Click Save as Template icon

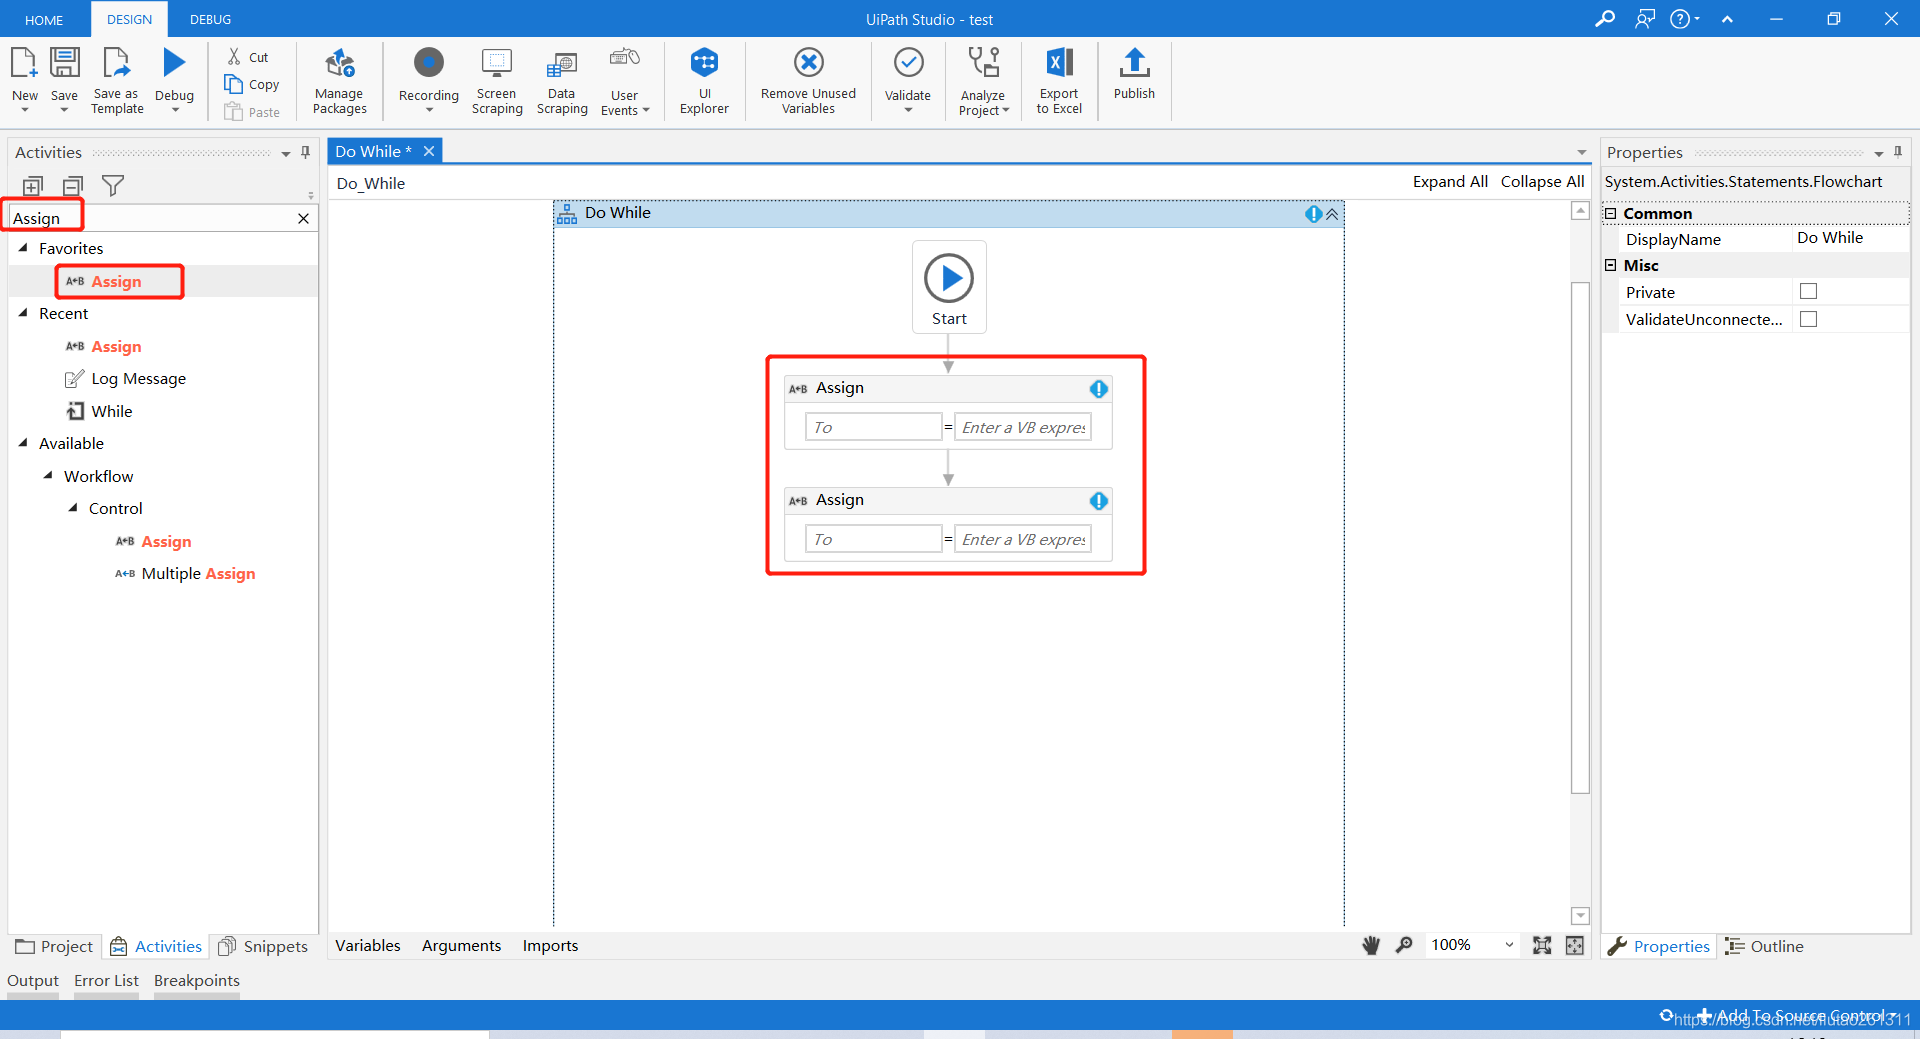click(x=117, y=64)
